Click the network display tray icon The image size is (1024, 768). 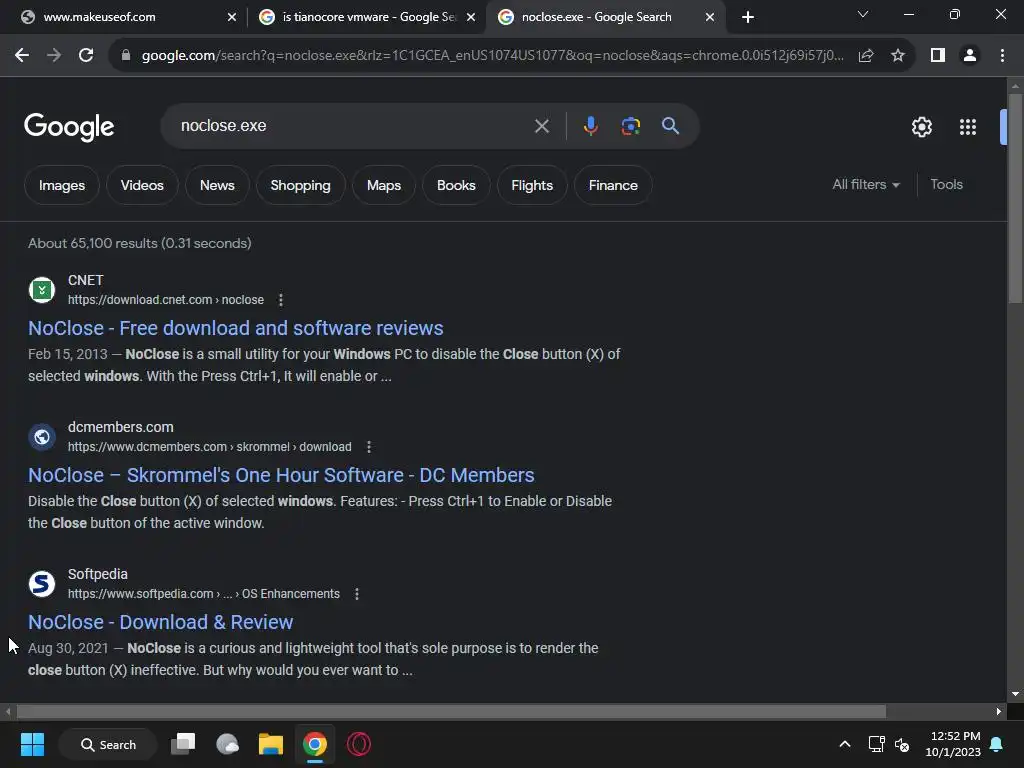(876, 744)
